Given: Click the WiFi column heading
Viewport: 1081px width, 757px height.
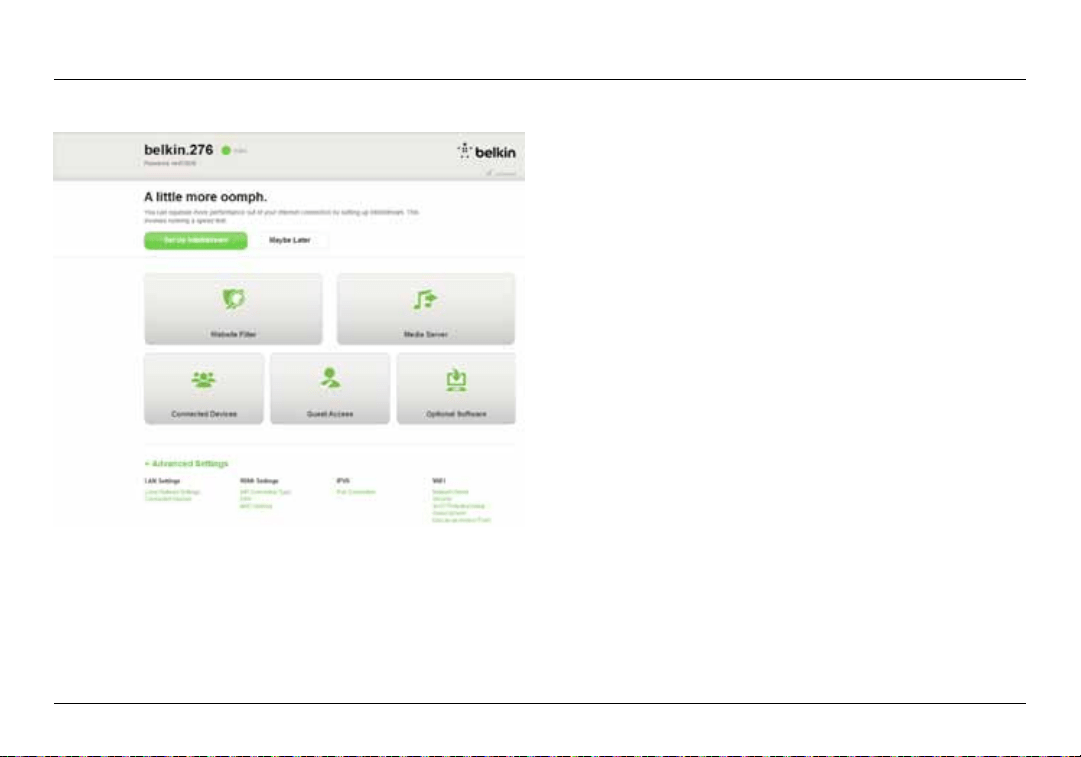Looking at the screenshot, I should point(438,481).
